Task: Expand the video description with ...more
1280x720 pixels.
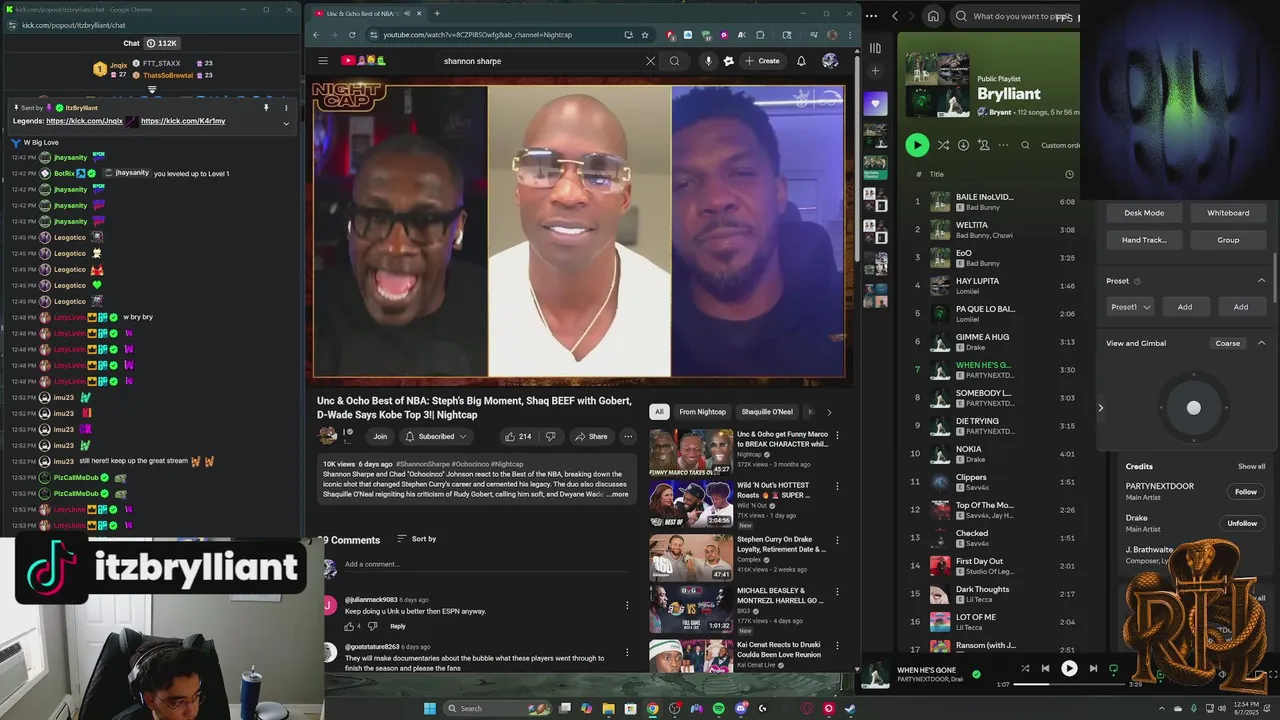Action: (x=619, y=494)
